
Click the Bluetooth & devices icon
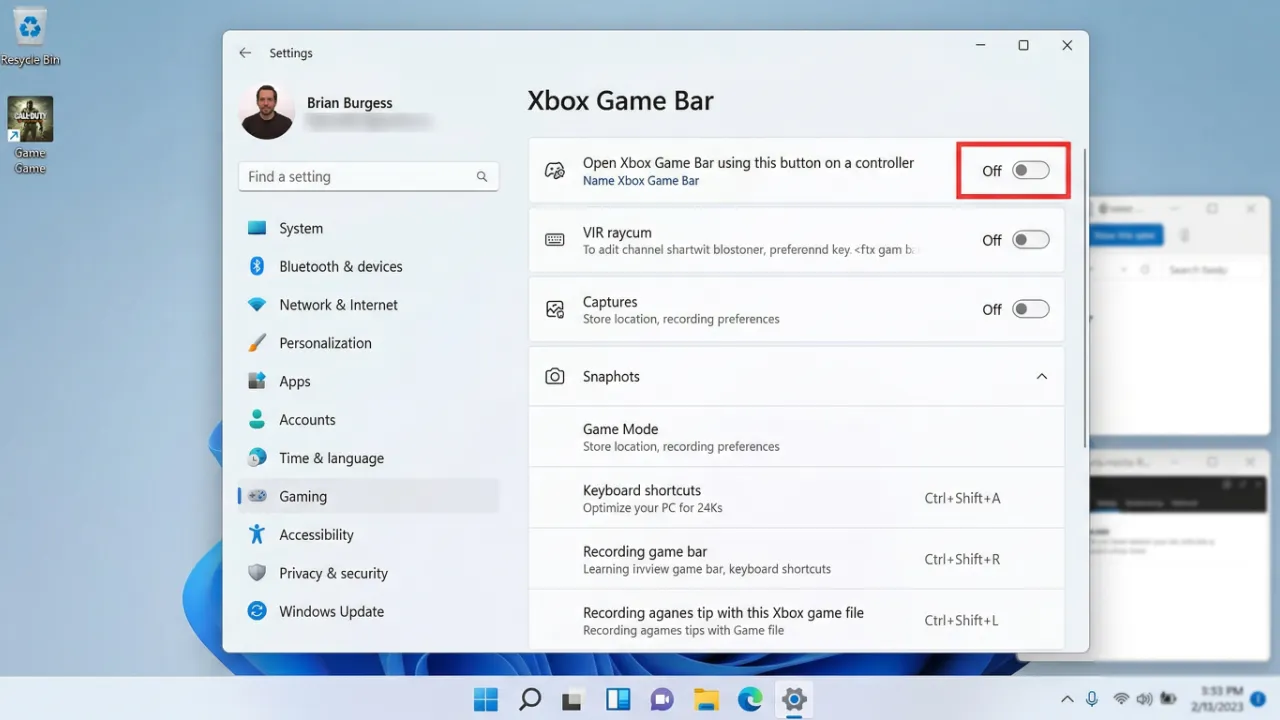[257, 266]
